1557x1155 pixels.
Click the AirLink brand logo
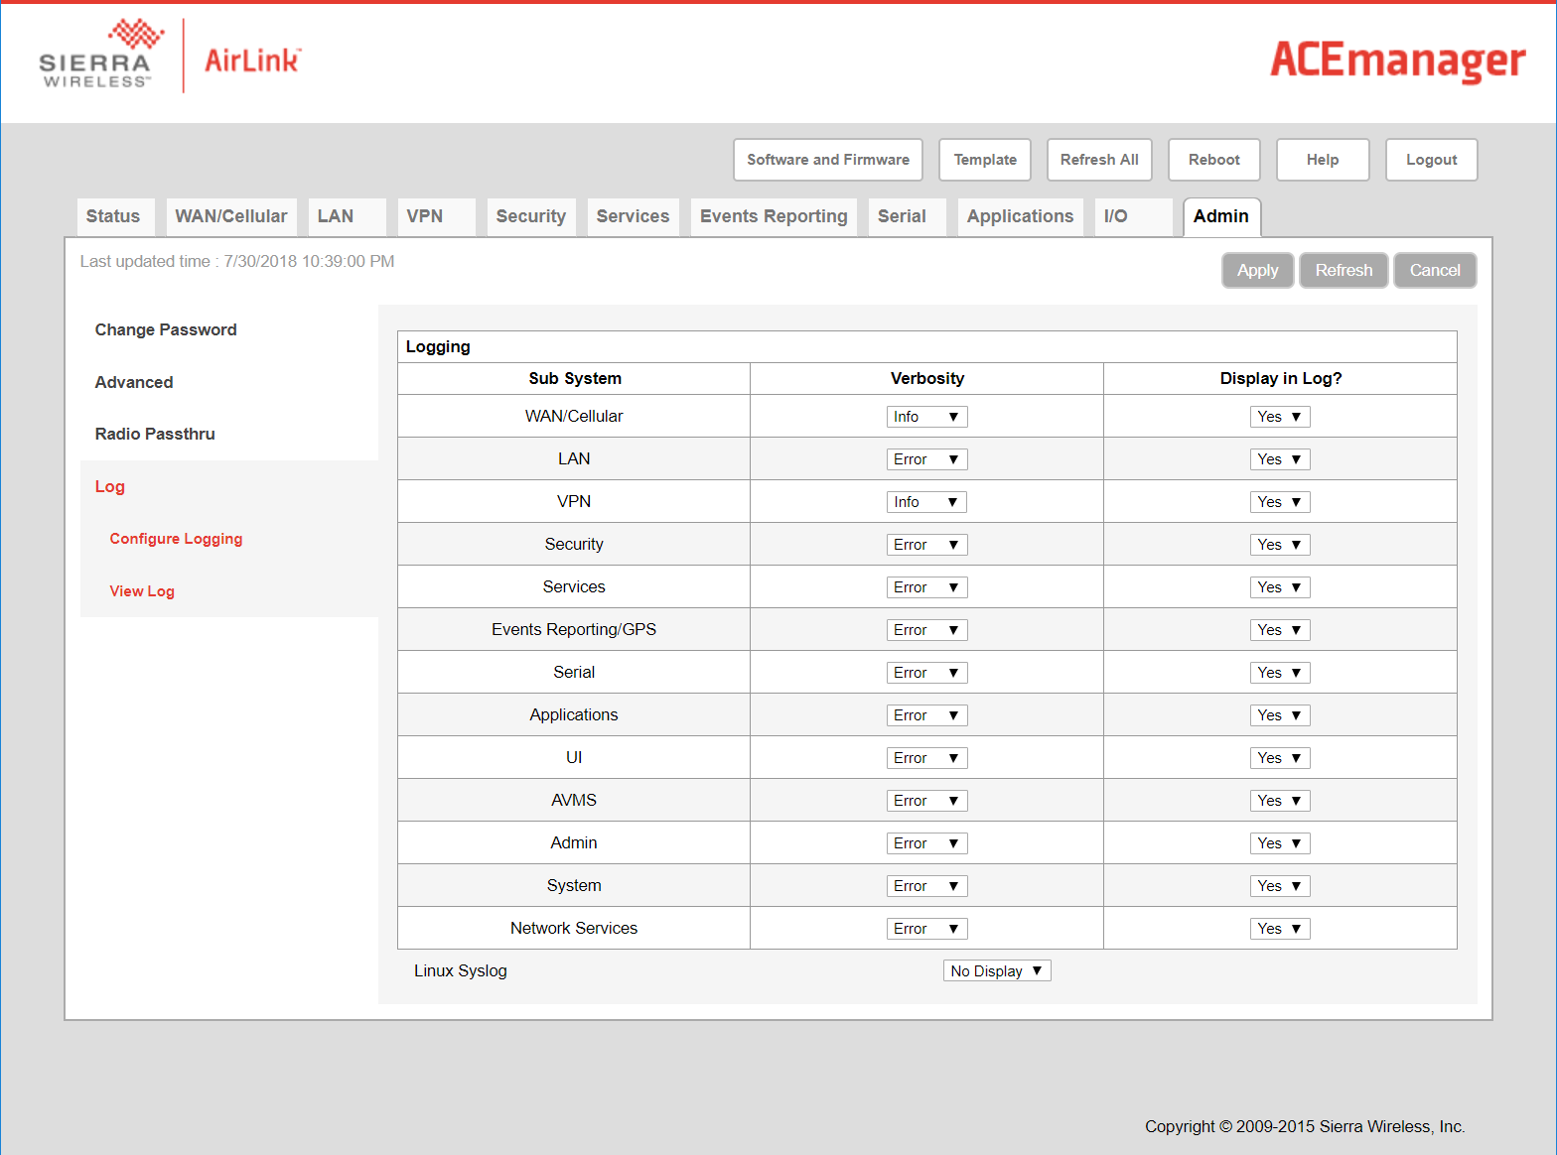point(251,60)
